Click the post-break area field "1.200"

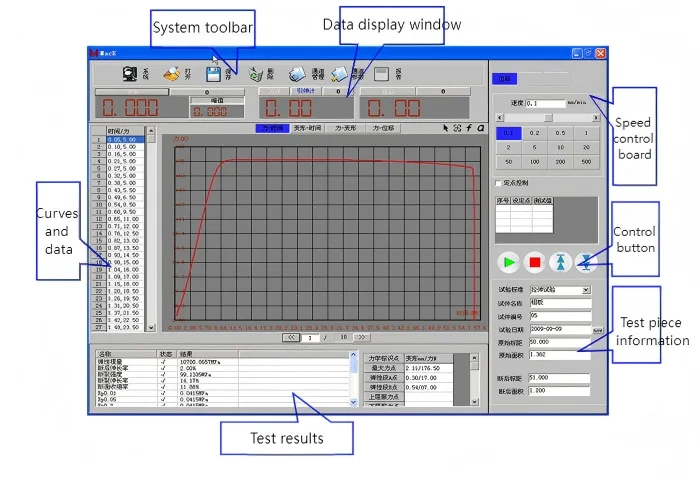(559, 391)
